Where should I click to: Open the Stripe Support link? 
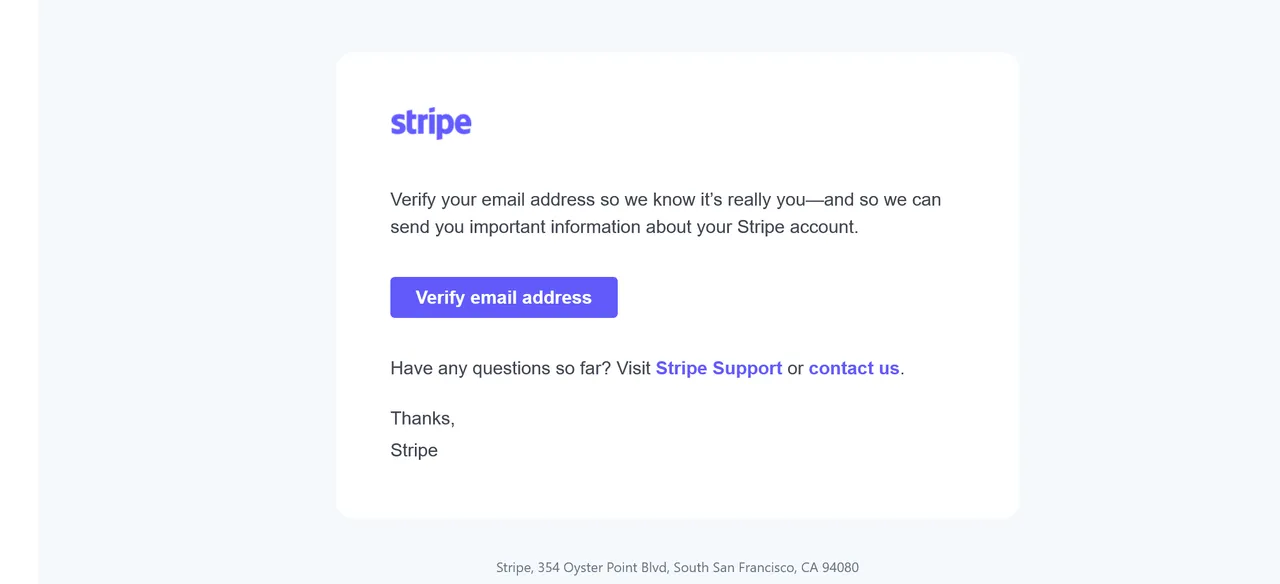point(719,368)
